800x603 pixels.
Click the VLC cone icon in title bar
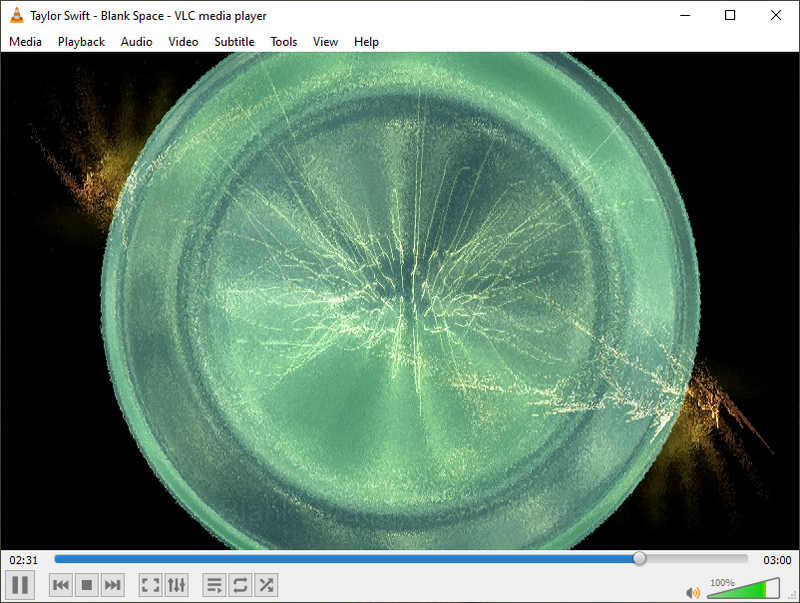coord(16,15)
